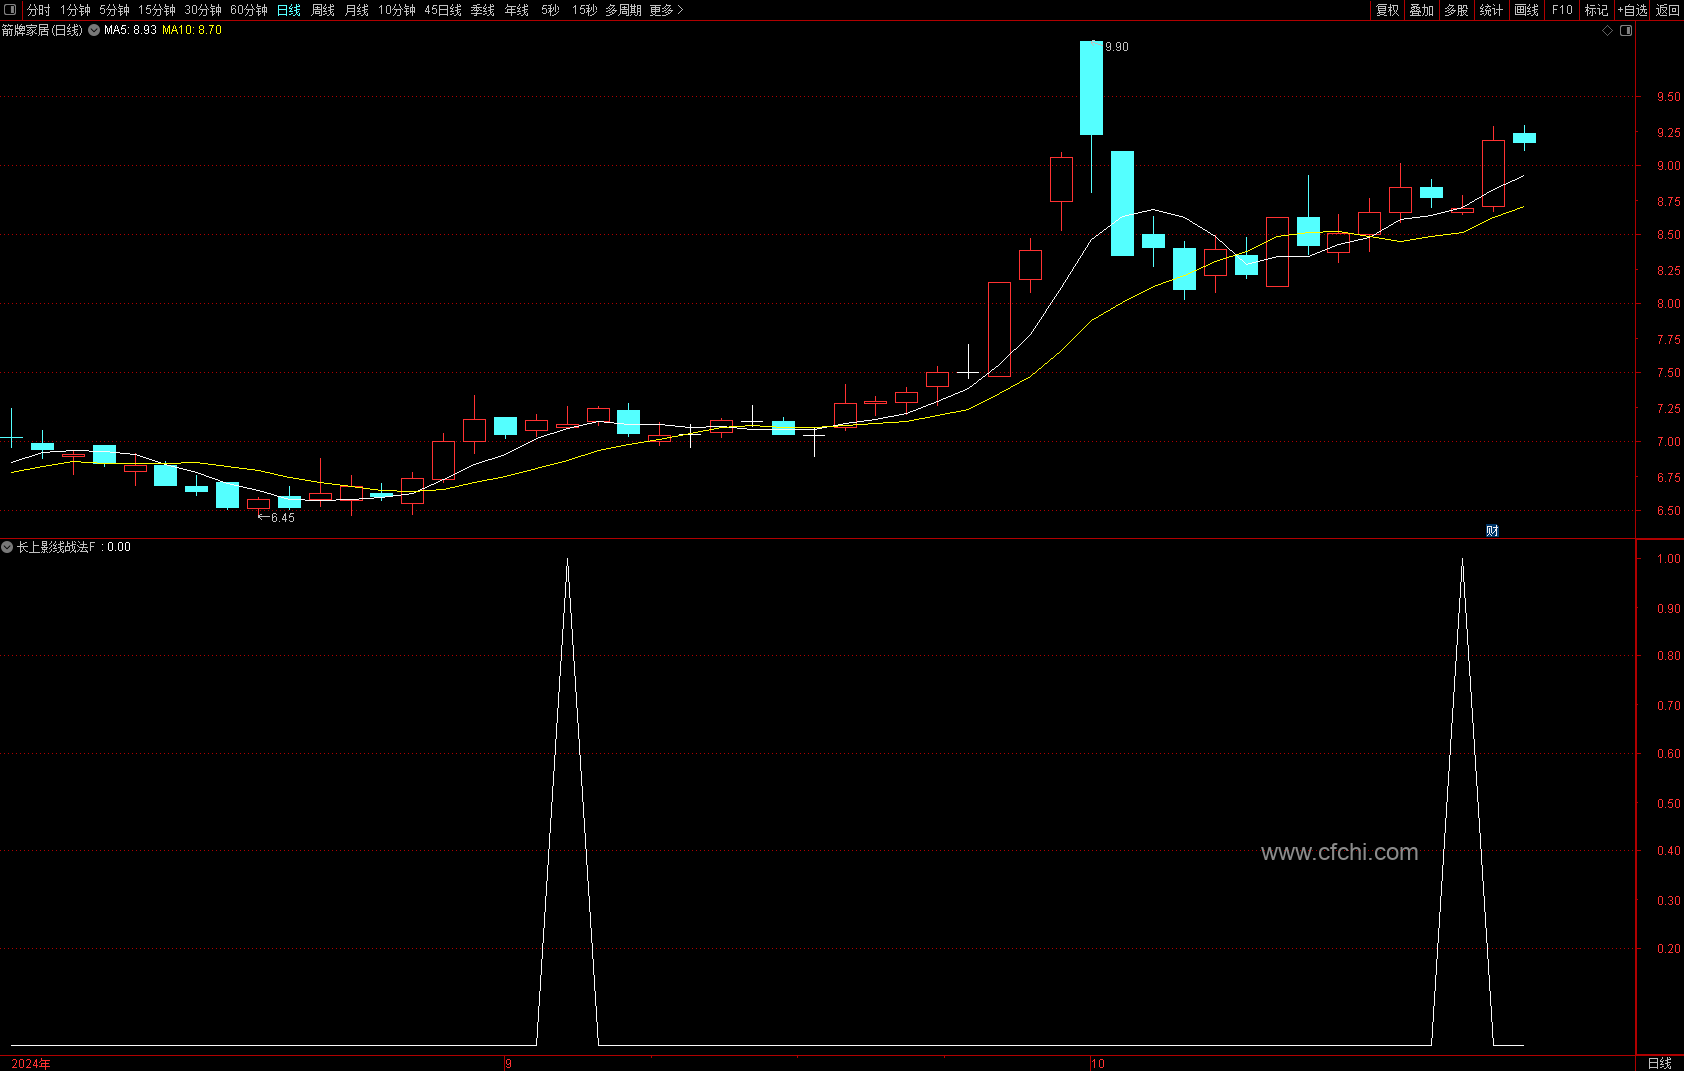Open the 更多 periods dropdown
The width and height of the screenshot is (1684, 1071).
point(666,10)
